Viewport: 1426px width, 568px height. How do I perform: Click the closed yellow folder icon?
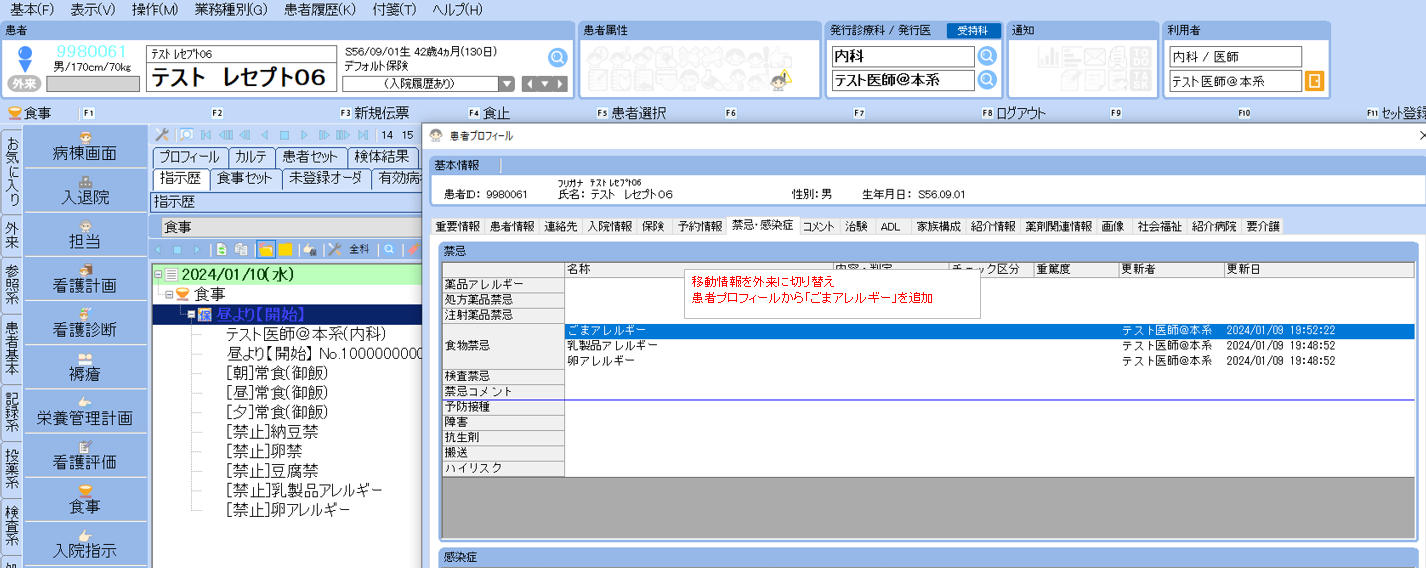coord(285,249)
